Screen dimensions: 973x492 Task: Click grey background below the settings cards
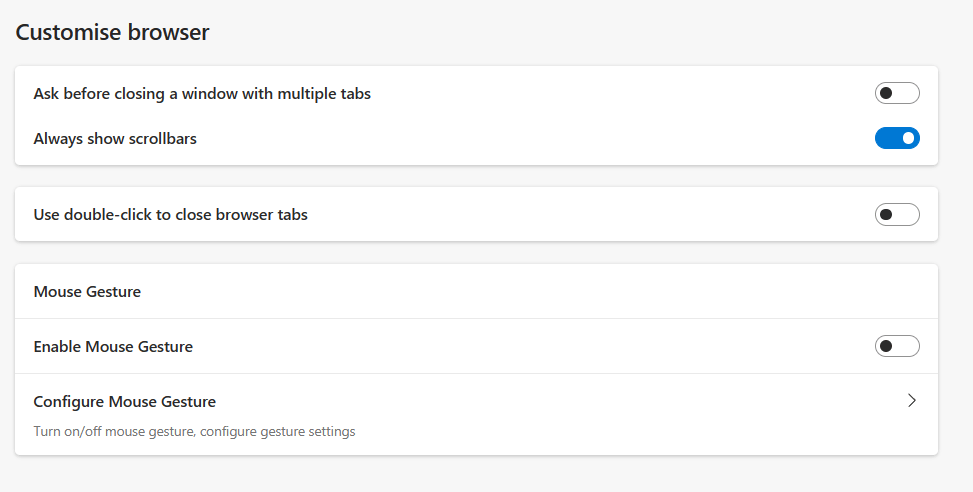pyautogui.click(x=477, y=475)
